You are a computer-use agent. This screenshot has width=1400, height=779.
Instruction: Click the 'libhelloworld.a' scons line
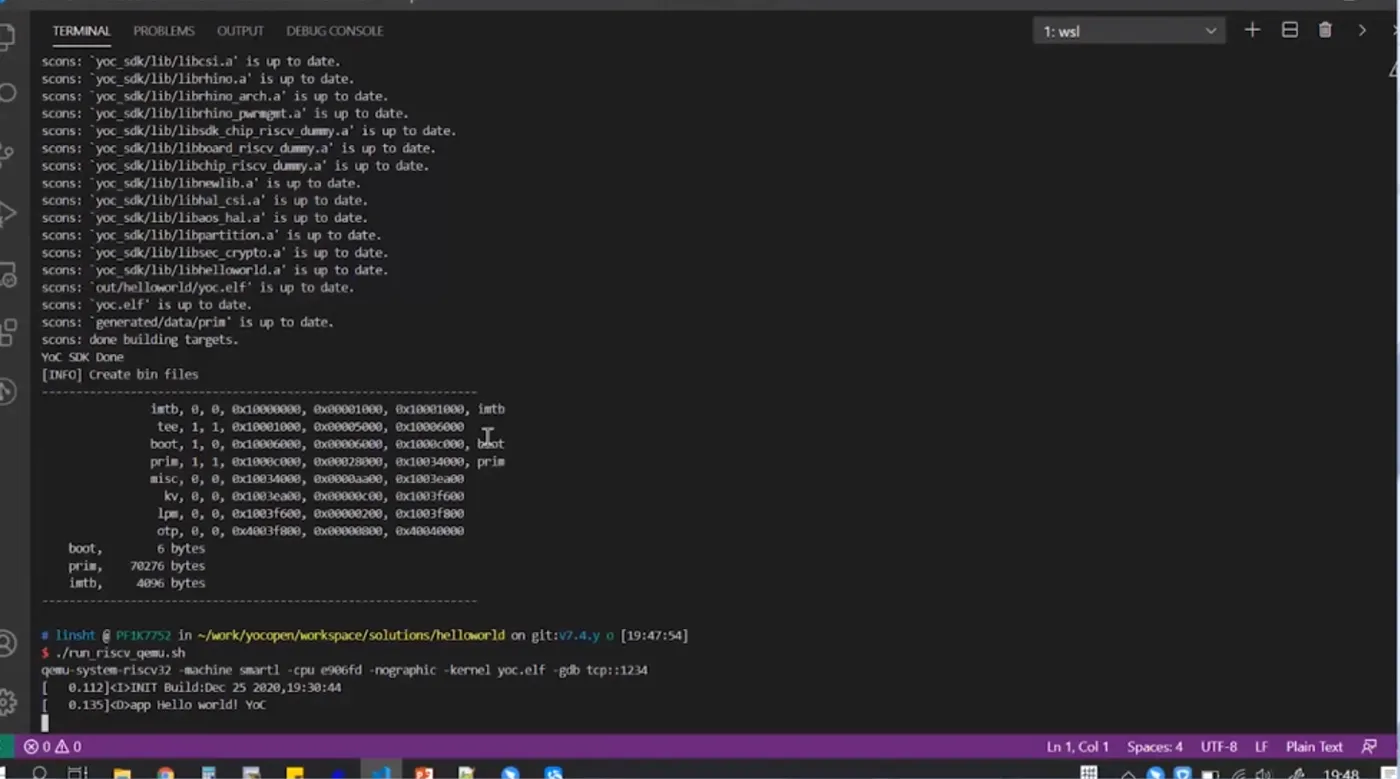tap(215, 270)
